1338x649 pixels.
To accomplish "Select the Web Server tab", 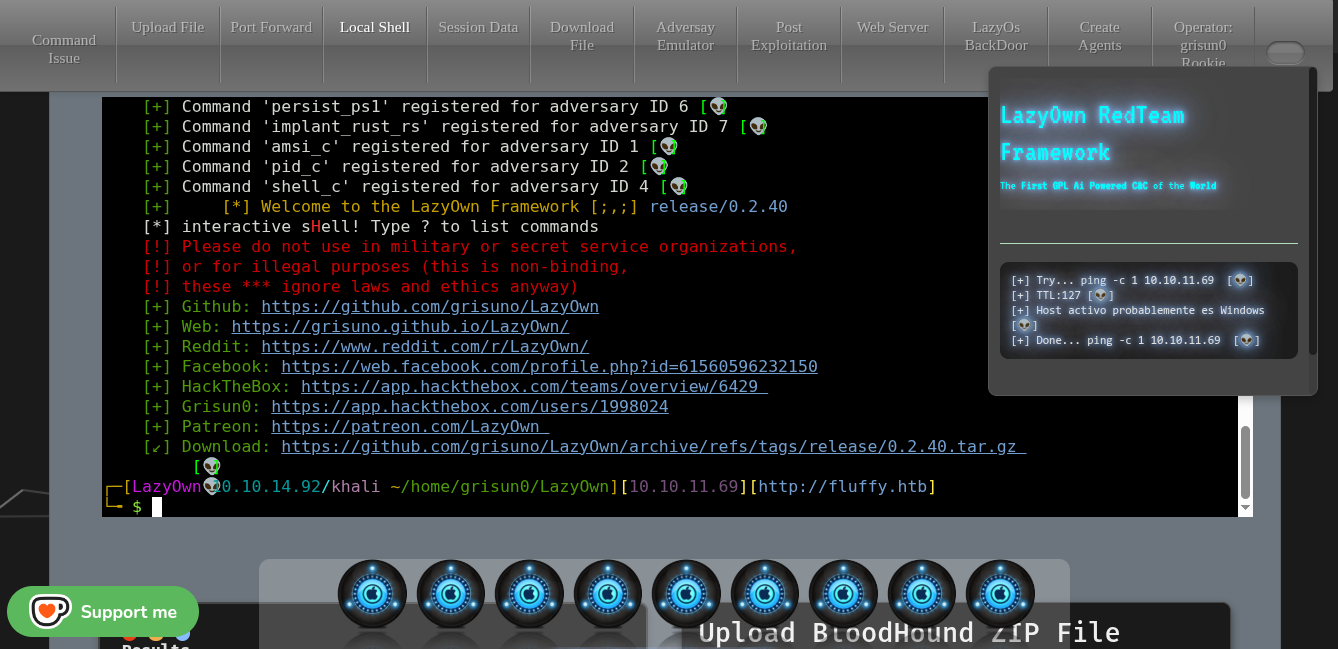I will (893, 27).
